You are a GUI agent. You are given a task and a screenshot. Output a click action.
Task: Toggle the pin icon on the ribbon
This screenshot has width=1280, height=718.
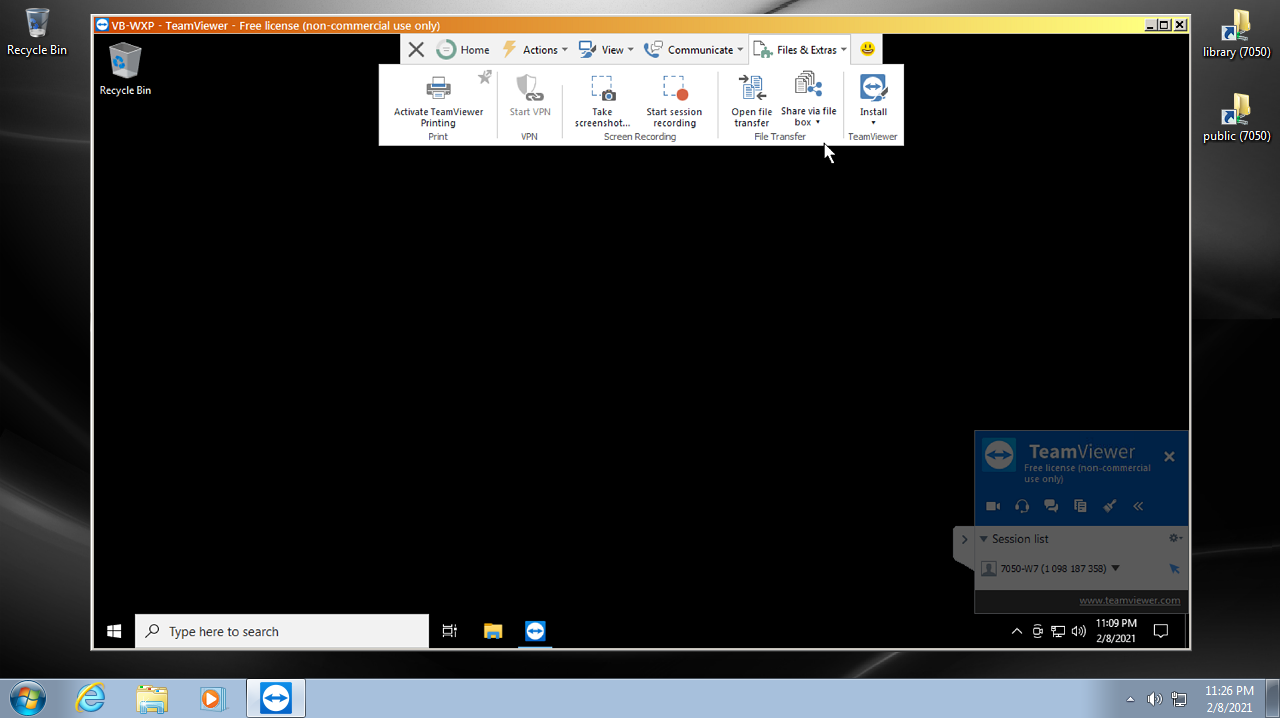click(485, 77)
